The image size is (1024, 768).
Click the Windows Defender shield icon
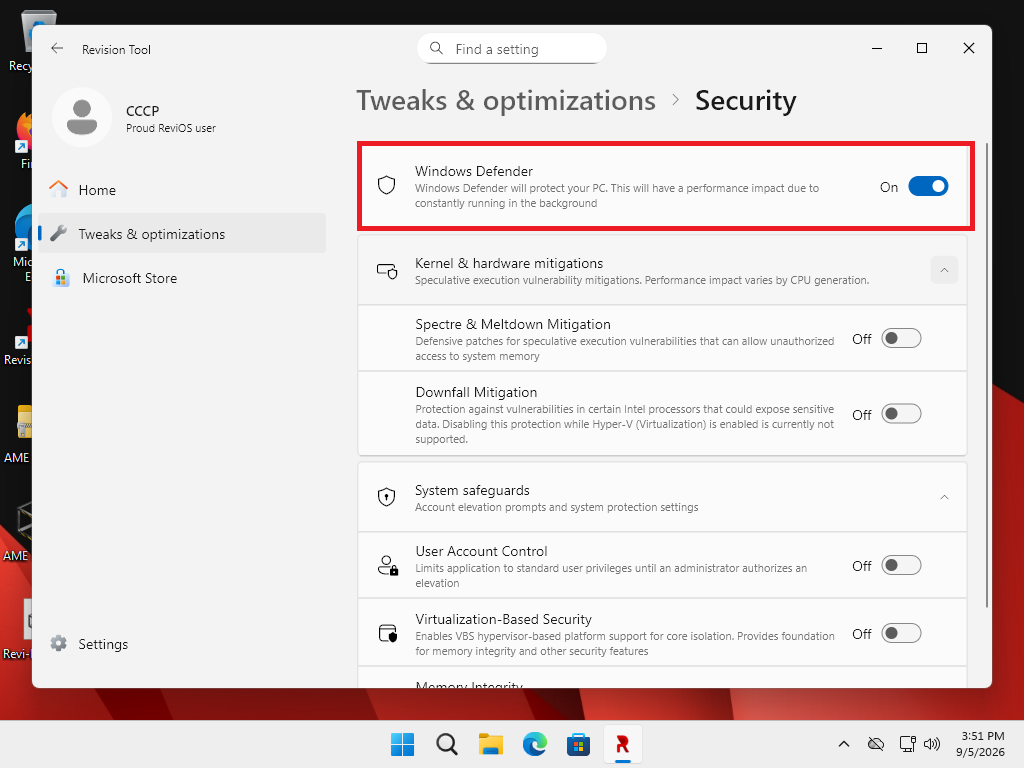387,185
